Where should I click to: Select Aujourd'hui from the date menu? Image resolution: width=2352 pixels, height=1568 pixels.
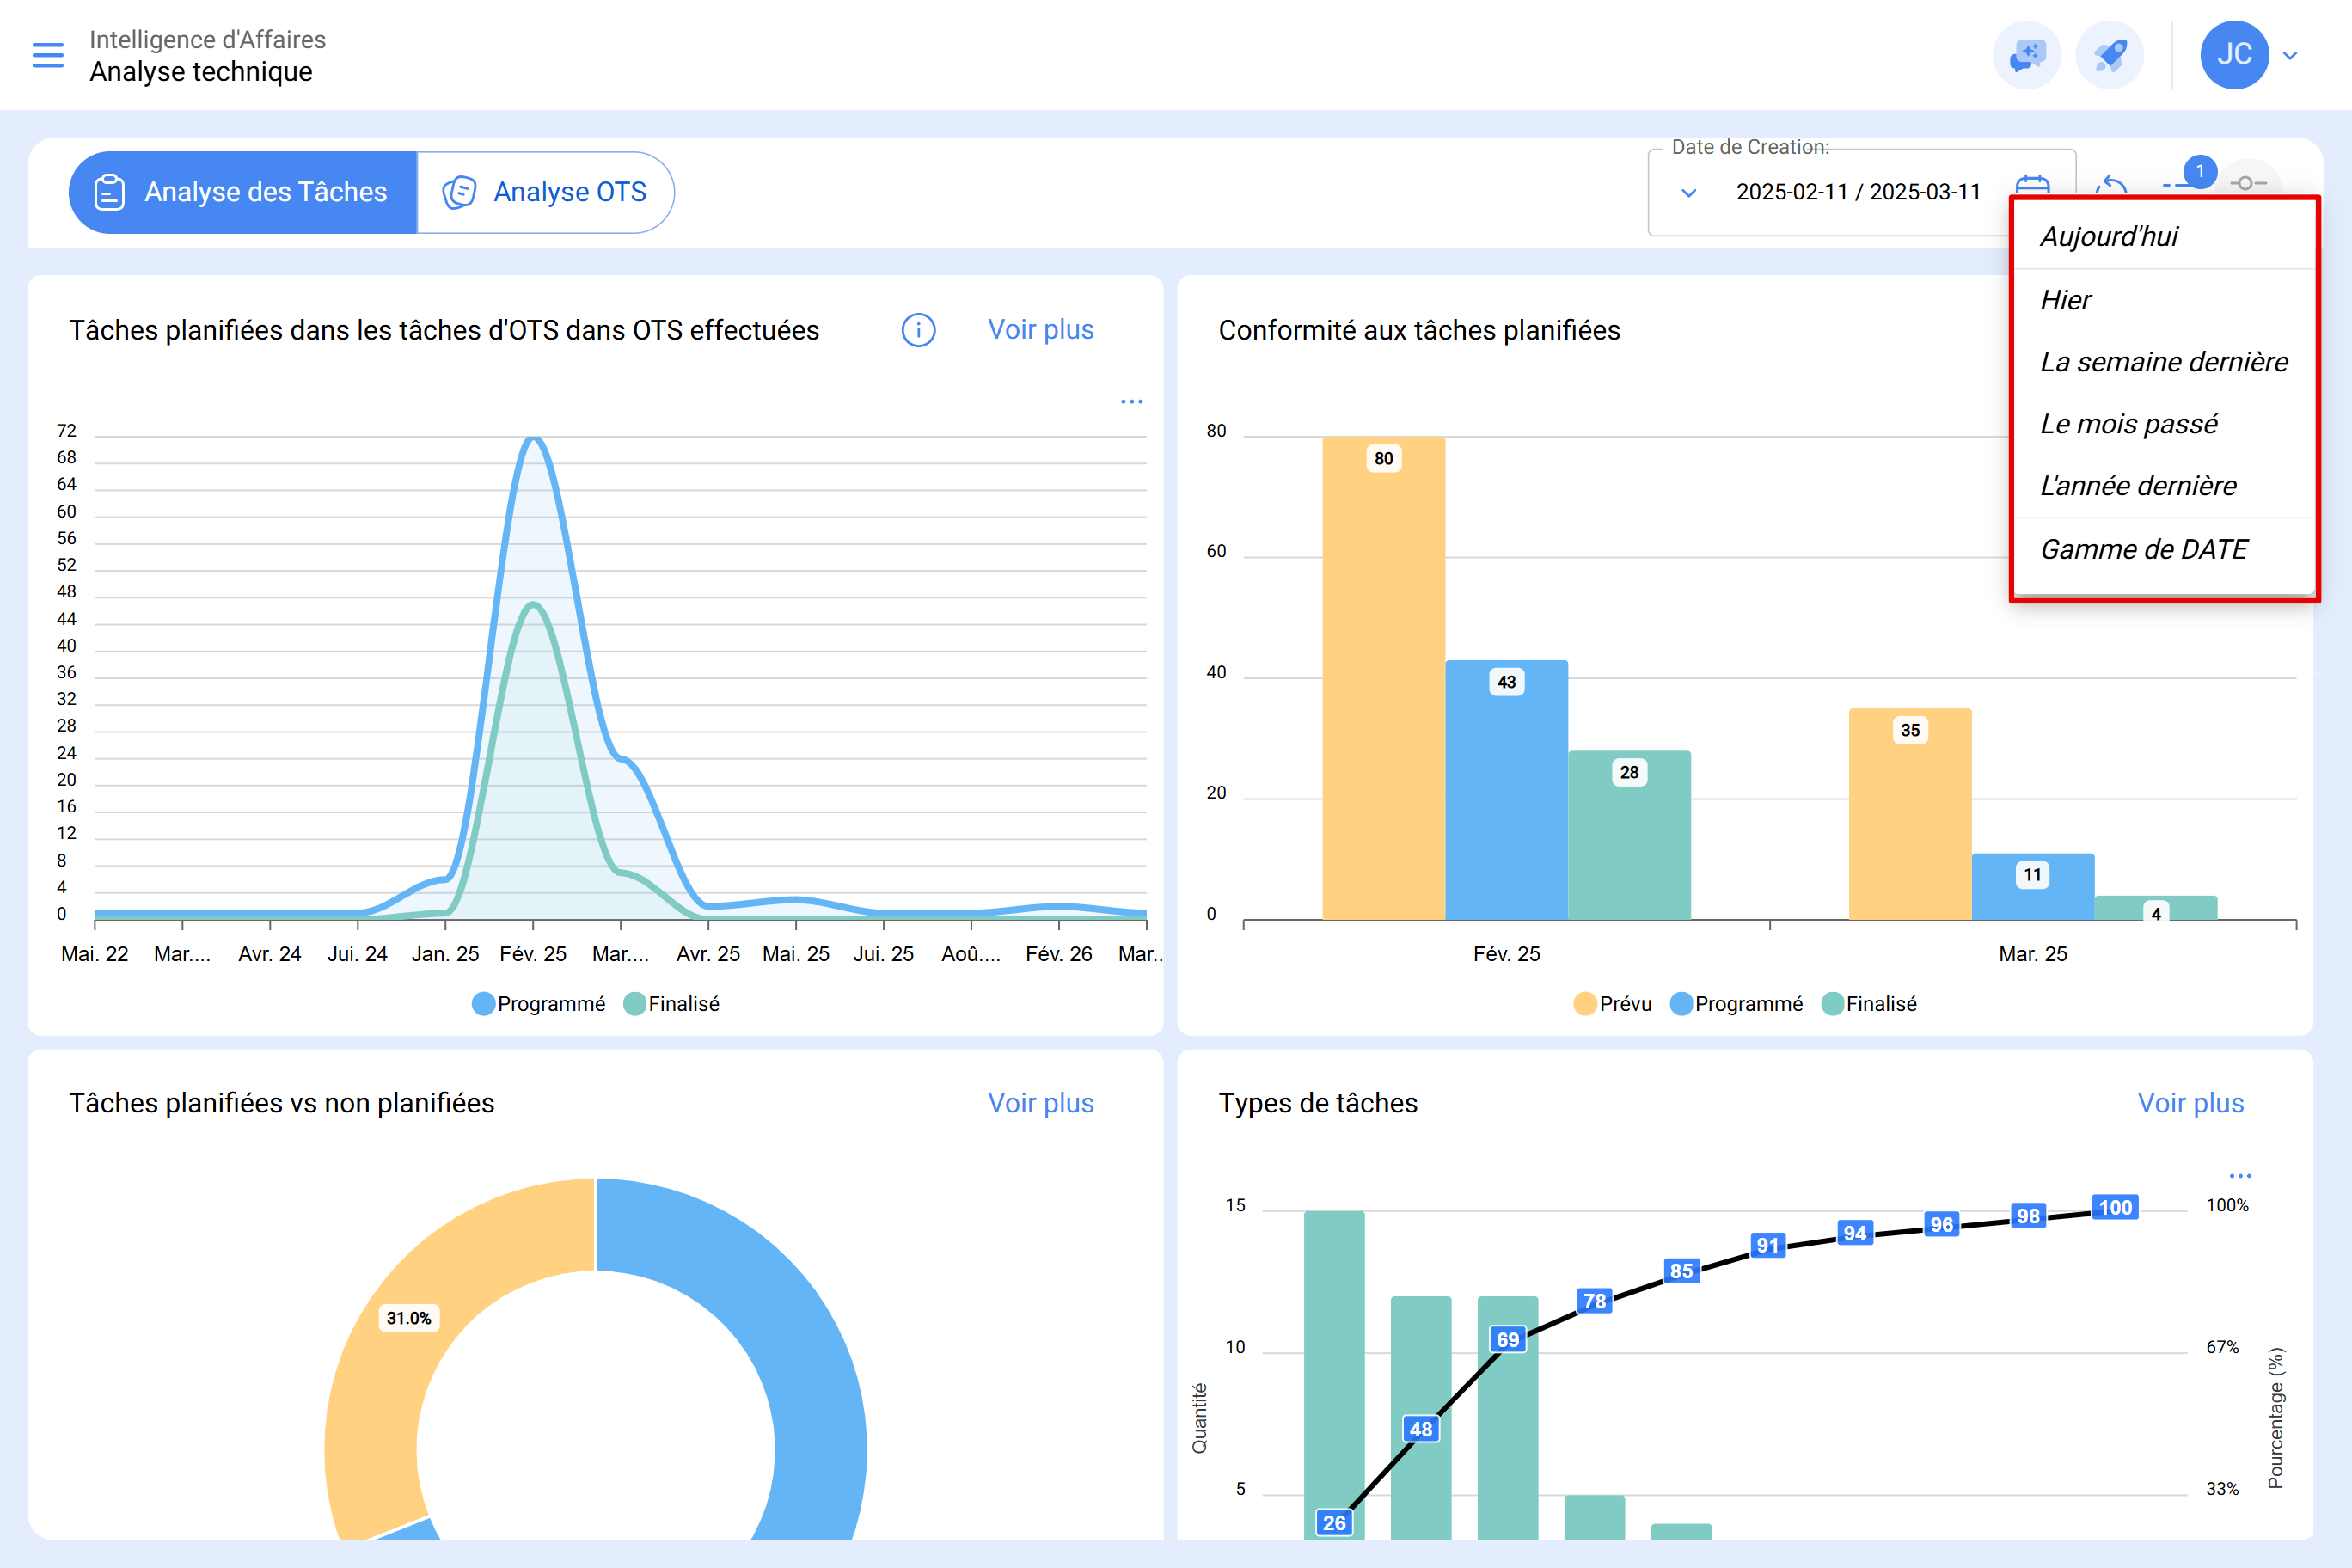coord(2163,236)
